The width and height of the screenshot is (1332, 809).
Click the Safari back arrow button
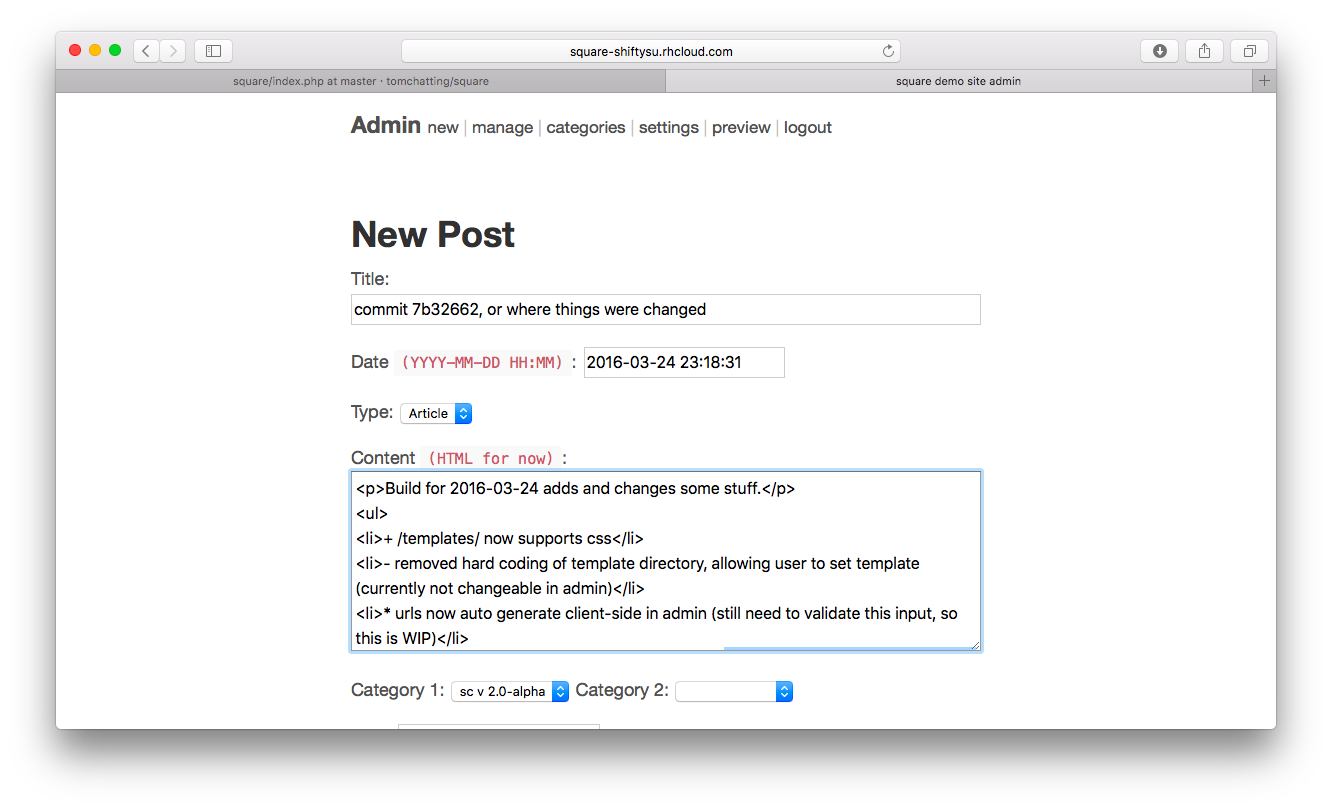146,51
